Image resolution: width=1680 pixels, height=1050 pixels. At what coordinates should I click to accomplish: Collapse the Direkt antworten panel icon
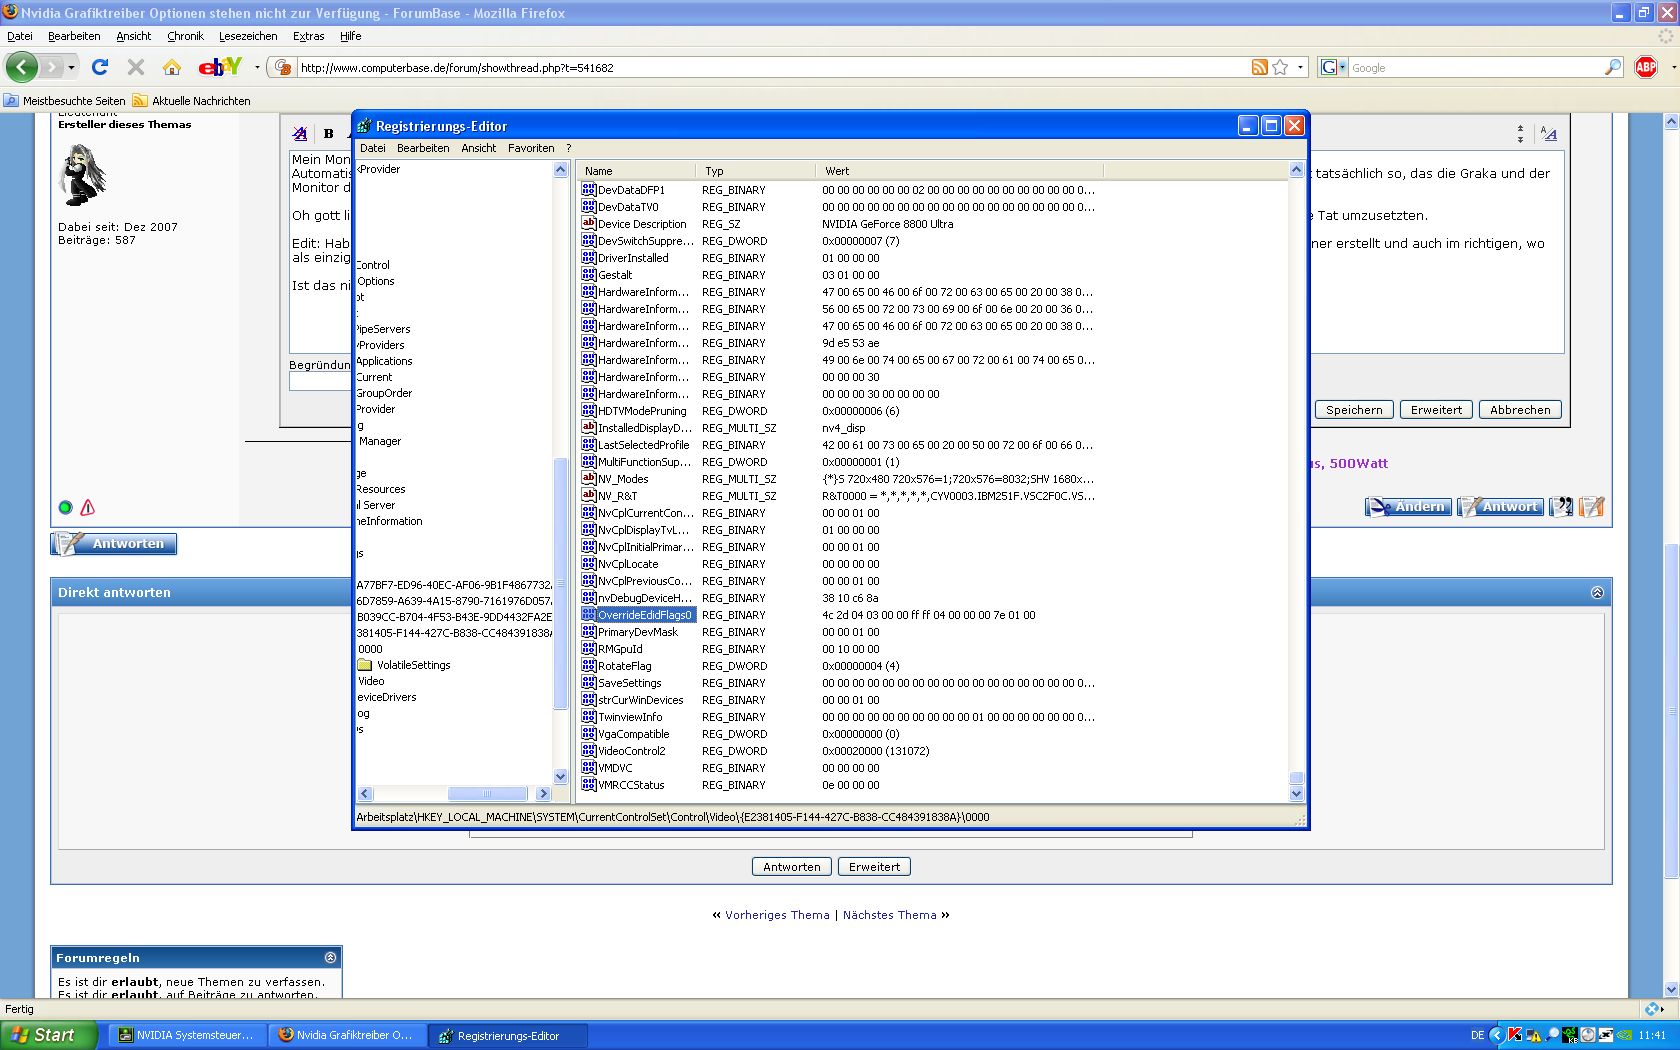click(1597, 593)
